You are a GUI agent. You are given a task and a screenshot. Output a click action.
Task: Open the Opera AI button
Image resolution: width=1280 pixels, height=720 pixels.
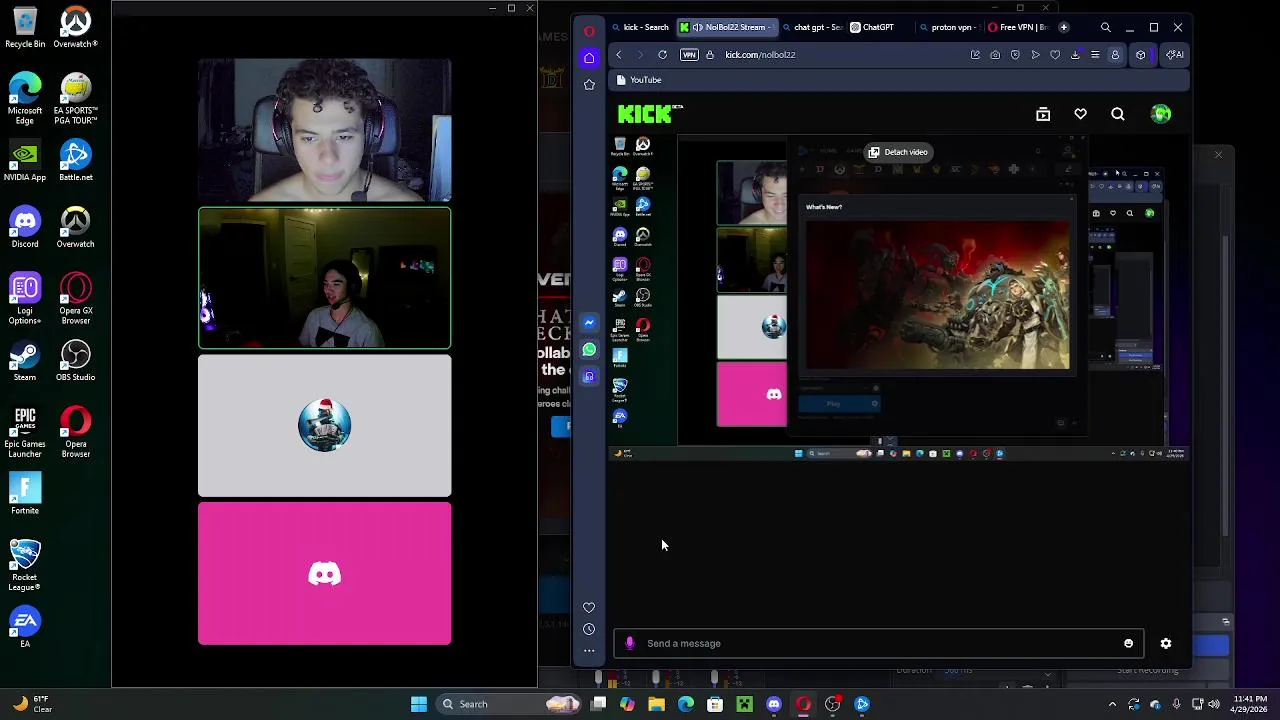1175,55
